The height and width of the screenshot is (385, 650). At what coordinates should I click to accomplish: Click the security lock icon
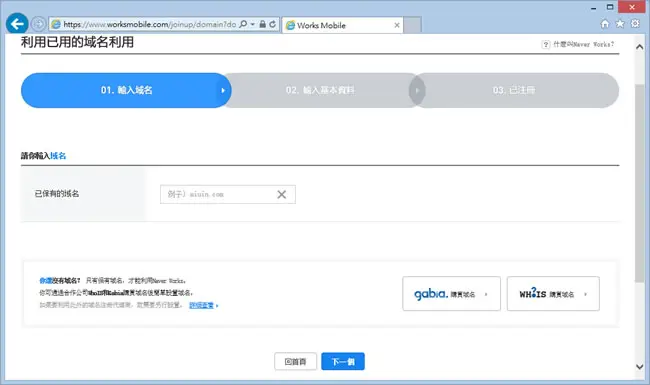pos(262,24)
